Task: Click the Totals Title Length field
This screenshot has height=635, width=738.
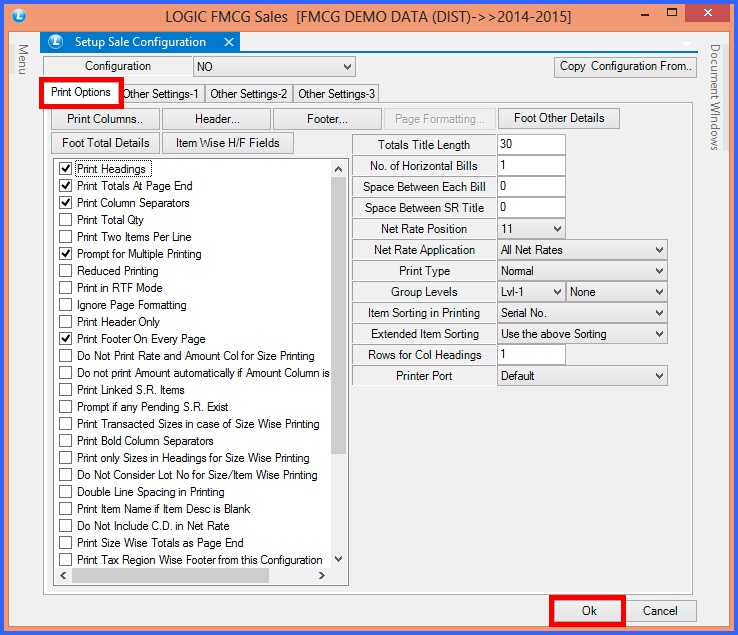Action: (531, 144)
